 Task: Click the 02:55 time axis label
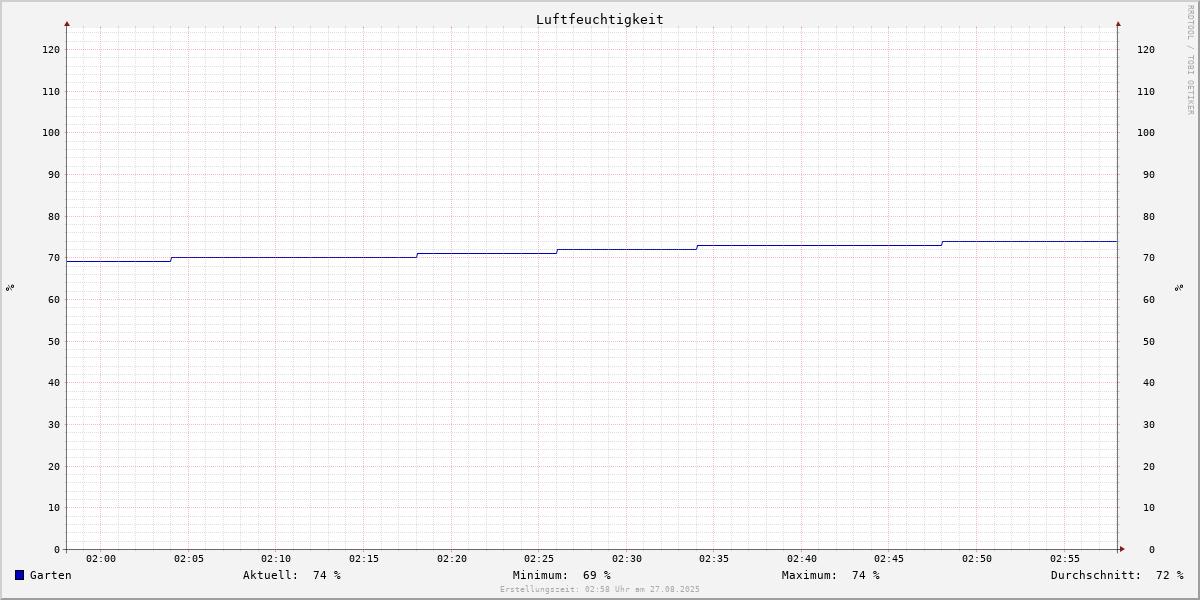1065,559
